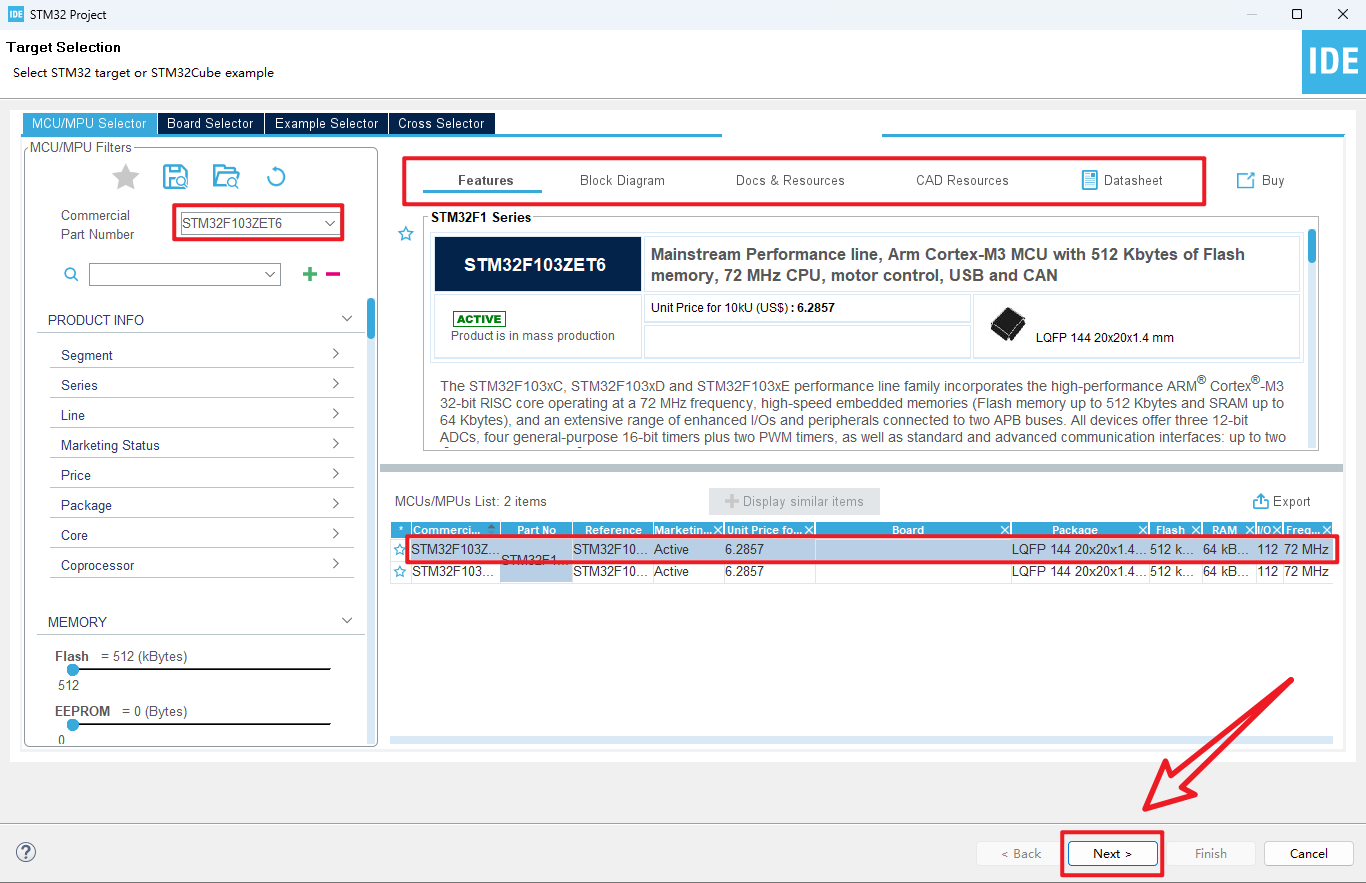The image size is (1366, 883).
Task: Collapse the PRODUCT INFO section
Action: pos(347,319)
